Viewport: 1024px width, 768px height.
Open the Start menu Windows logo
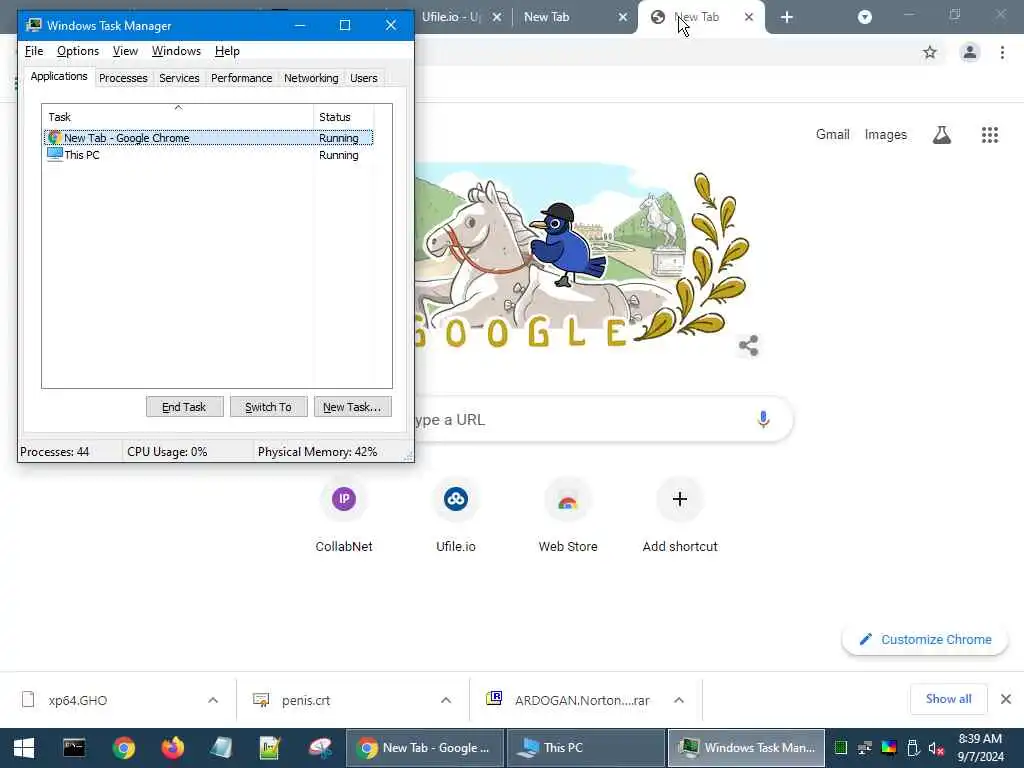coord(24,748)
